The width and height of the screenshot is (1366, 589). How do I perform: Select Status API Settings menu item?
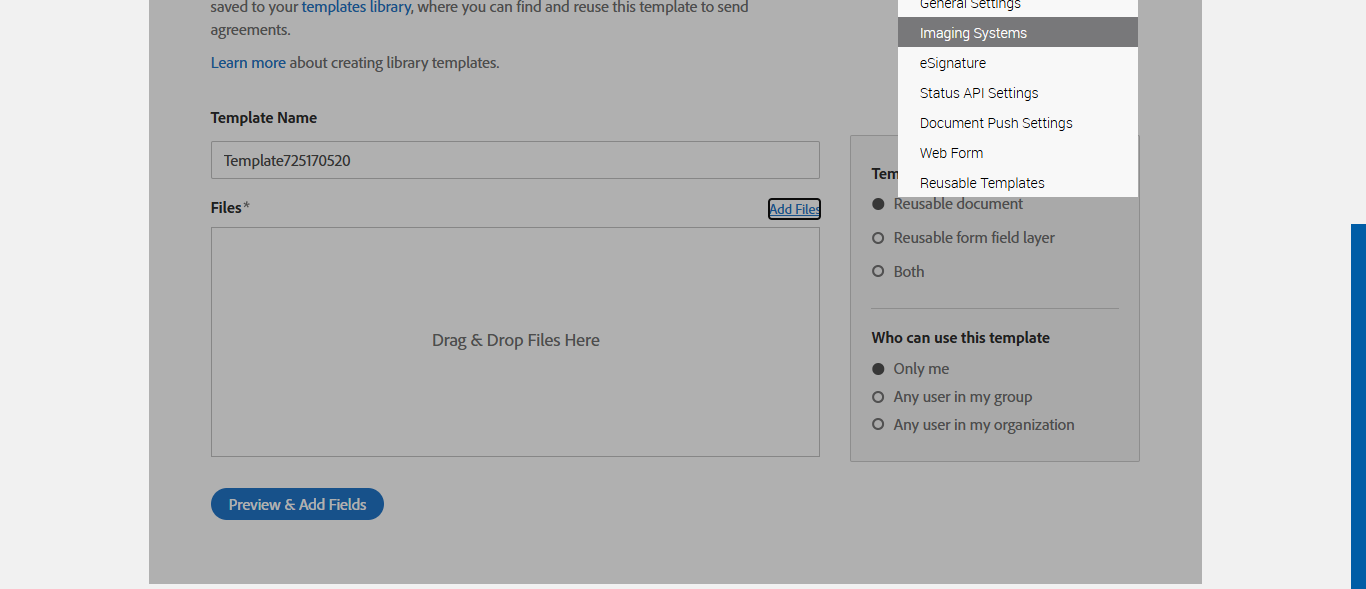tap(979, 93)
